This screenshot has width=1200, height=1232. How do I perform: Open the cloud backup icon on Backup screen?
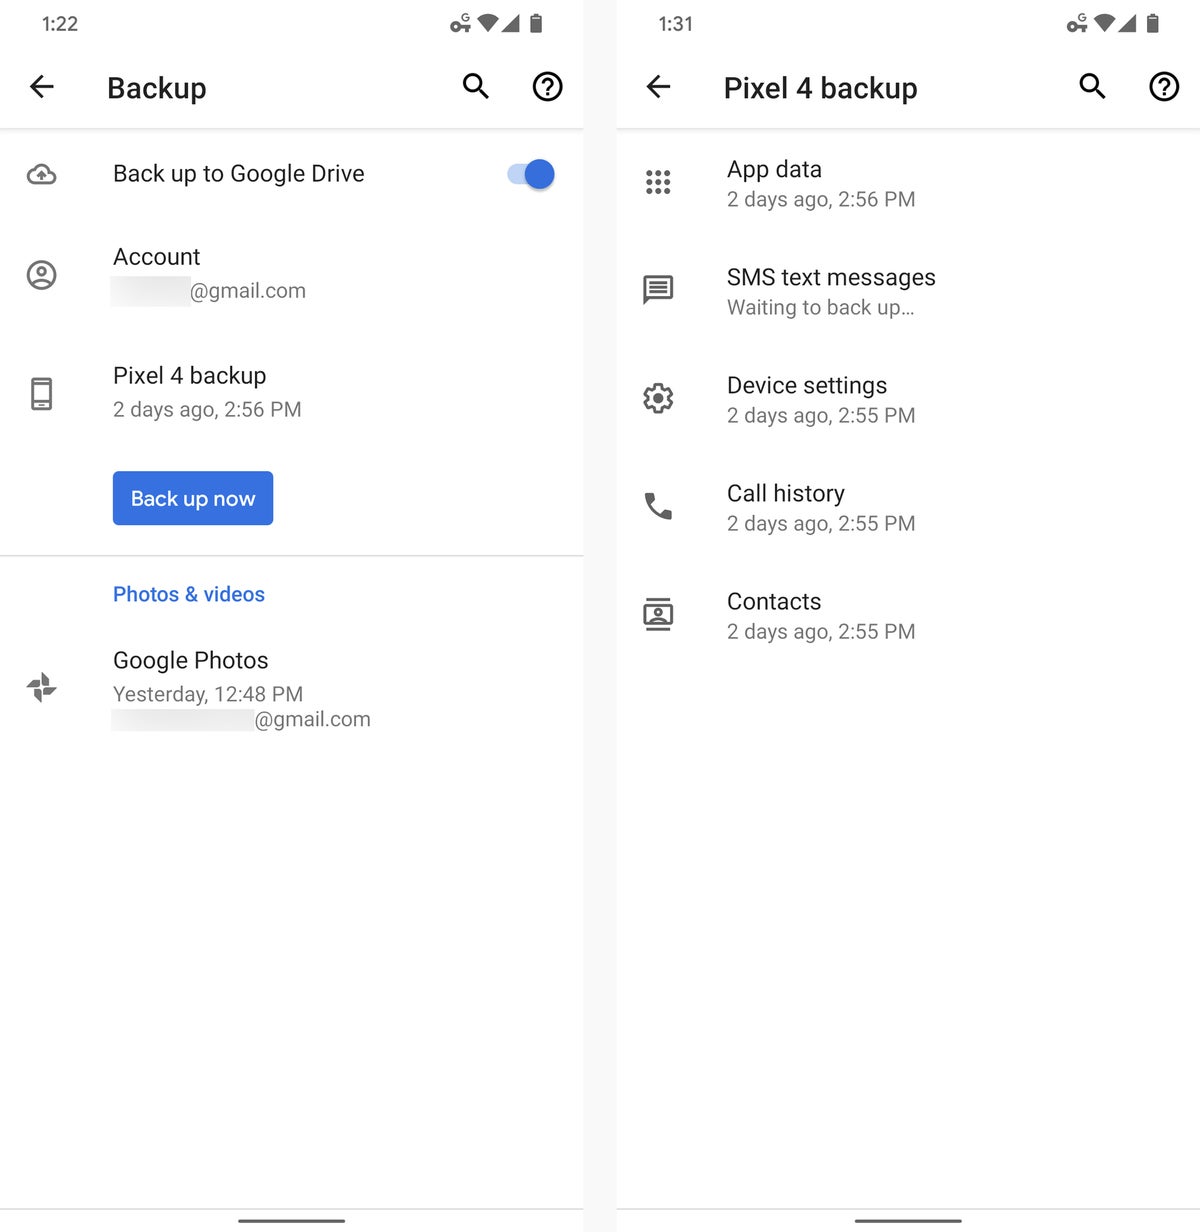pyautogui.click(x=41, y=174)
